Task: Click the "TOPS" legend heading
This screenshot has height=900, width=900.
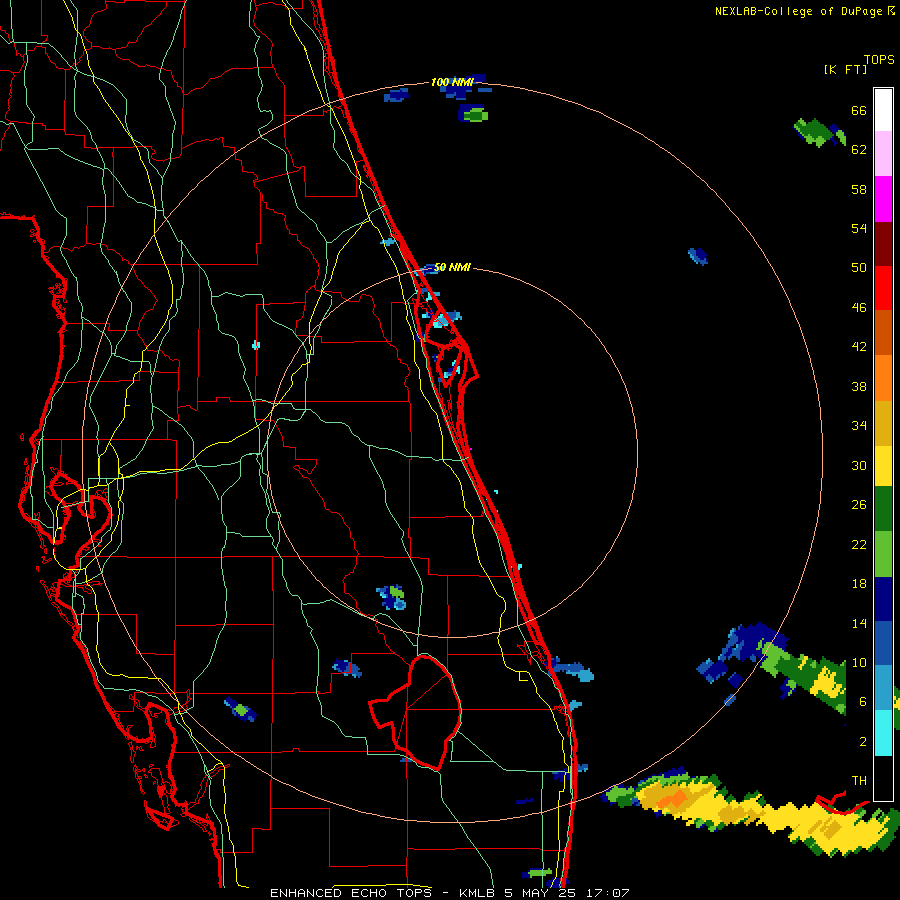Action: [x=879, y=60]
